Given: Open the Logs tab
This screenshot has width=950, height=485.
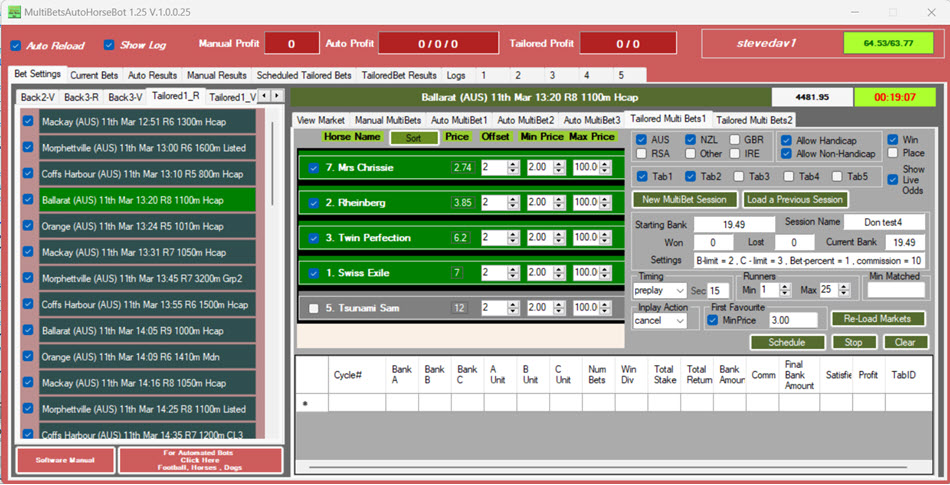Looking at the screenshot, I should (x=456, y=76).
